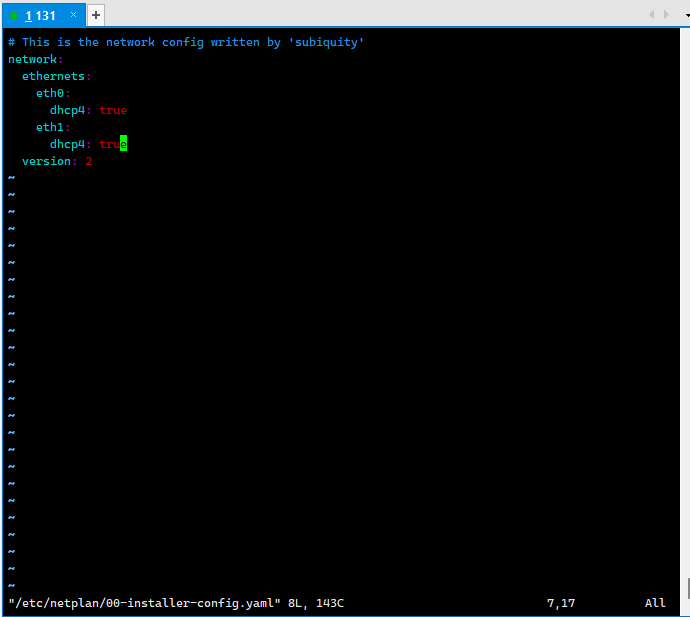Click the comment line mentioning 'subiquity'
The height and width of the screenshot is (617, 690).
[186, 42]
